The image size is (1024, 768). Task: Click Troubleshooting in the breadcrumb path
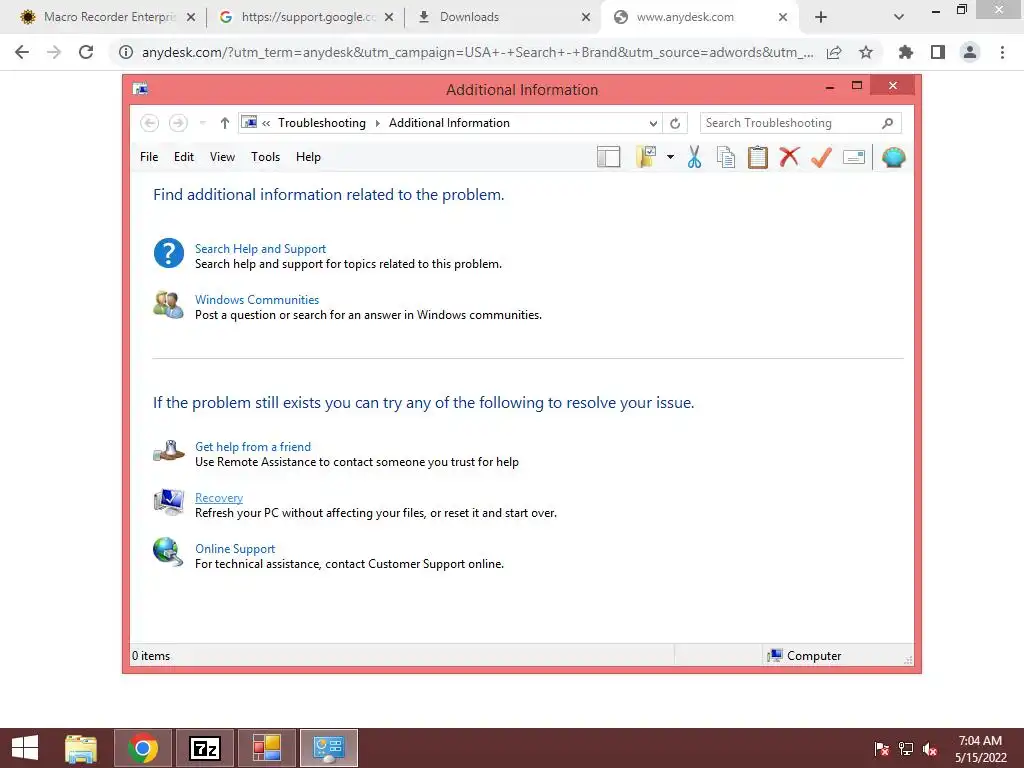pyautogui.click(x=322, y=123)
